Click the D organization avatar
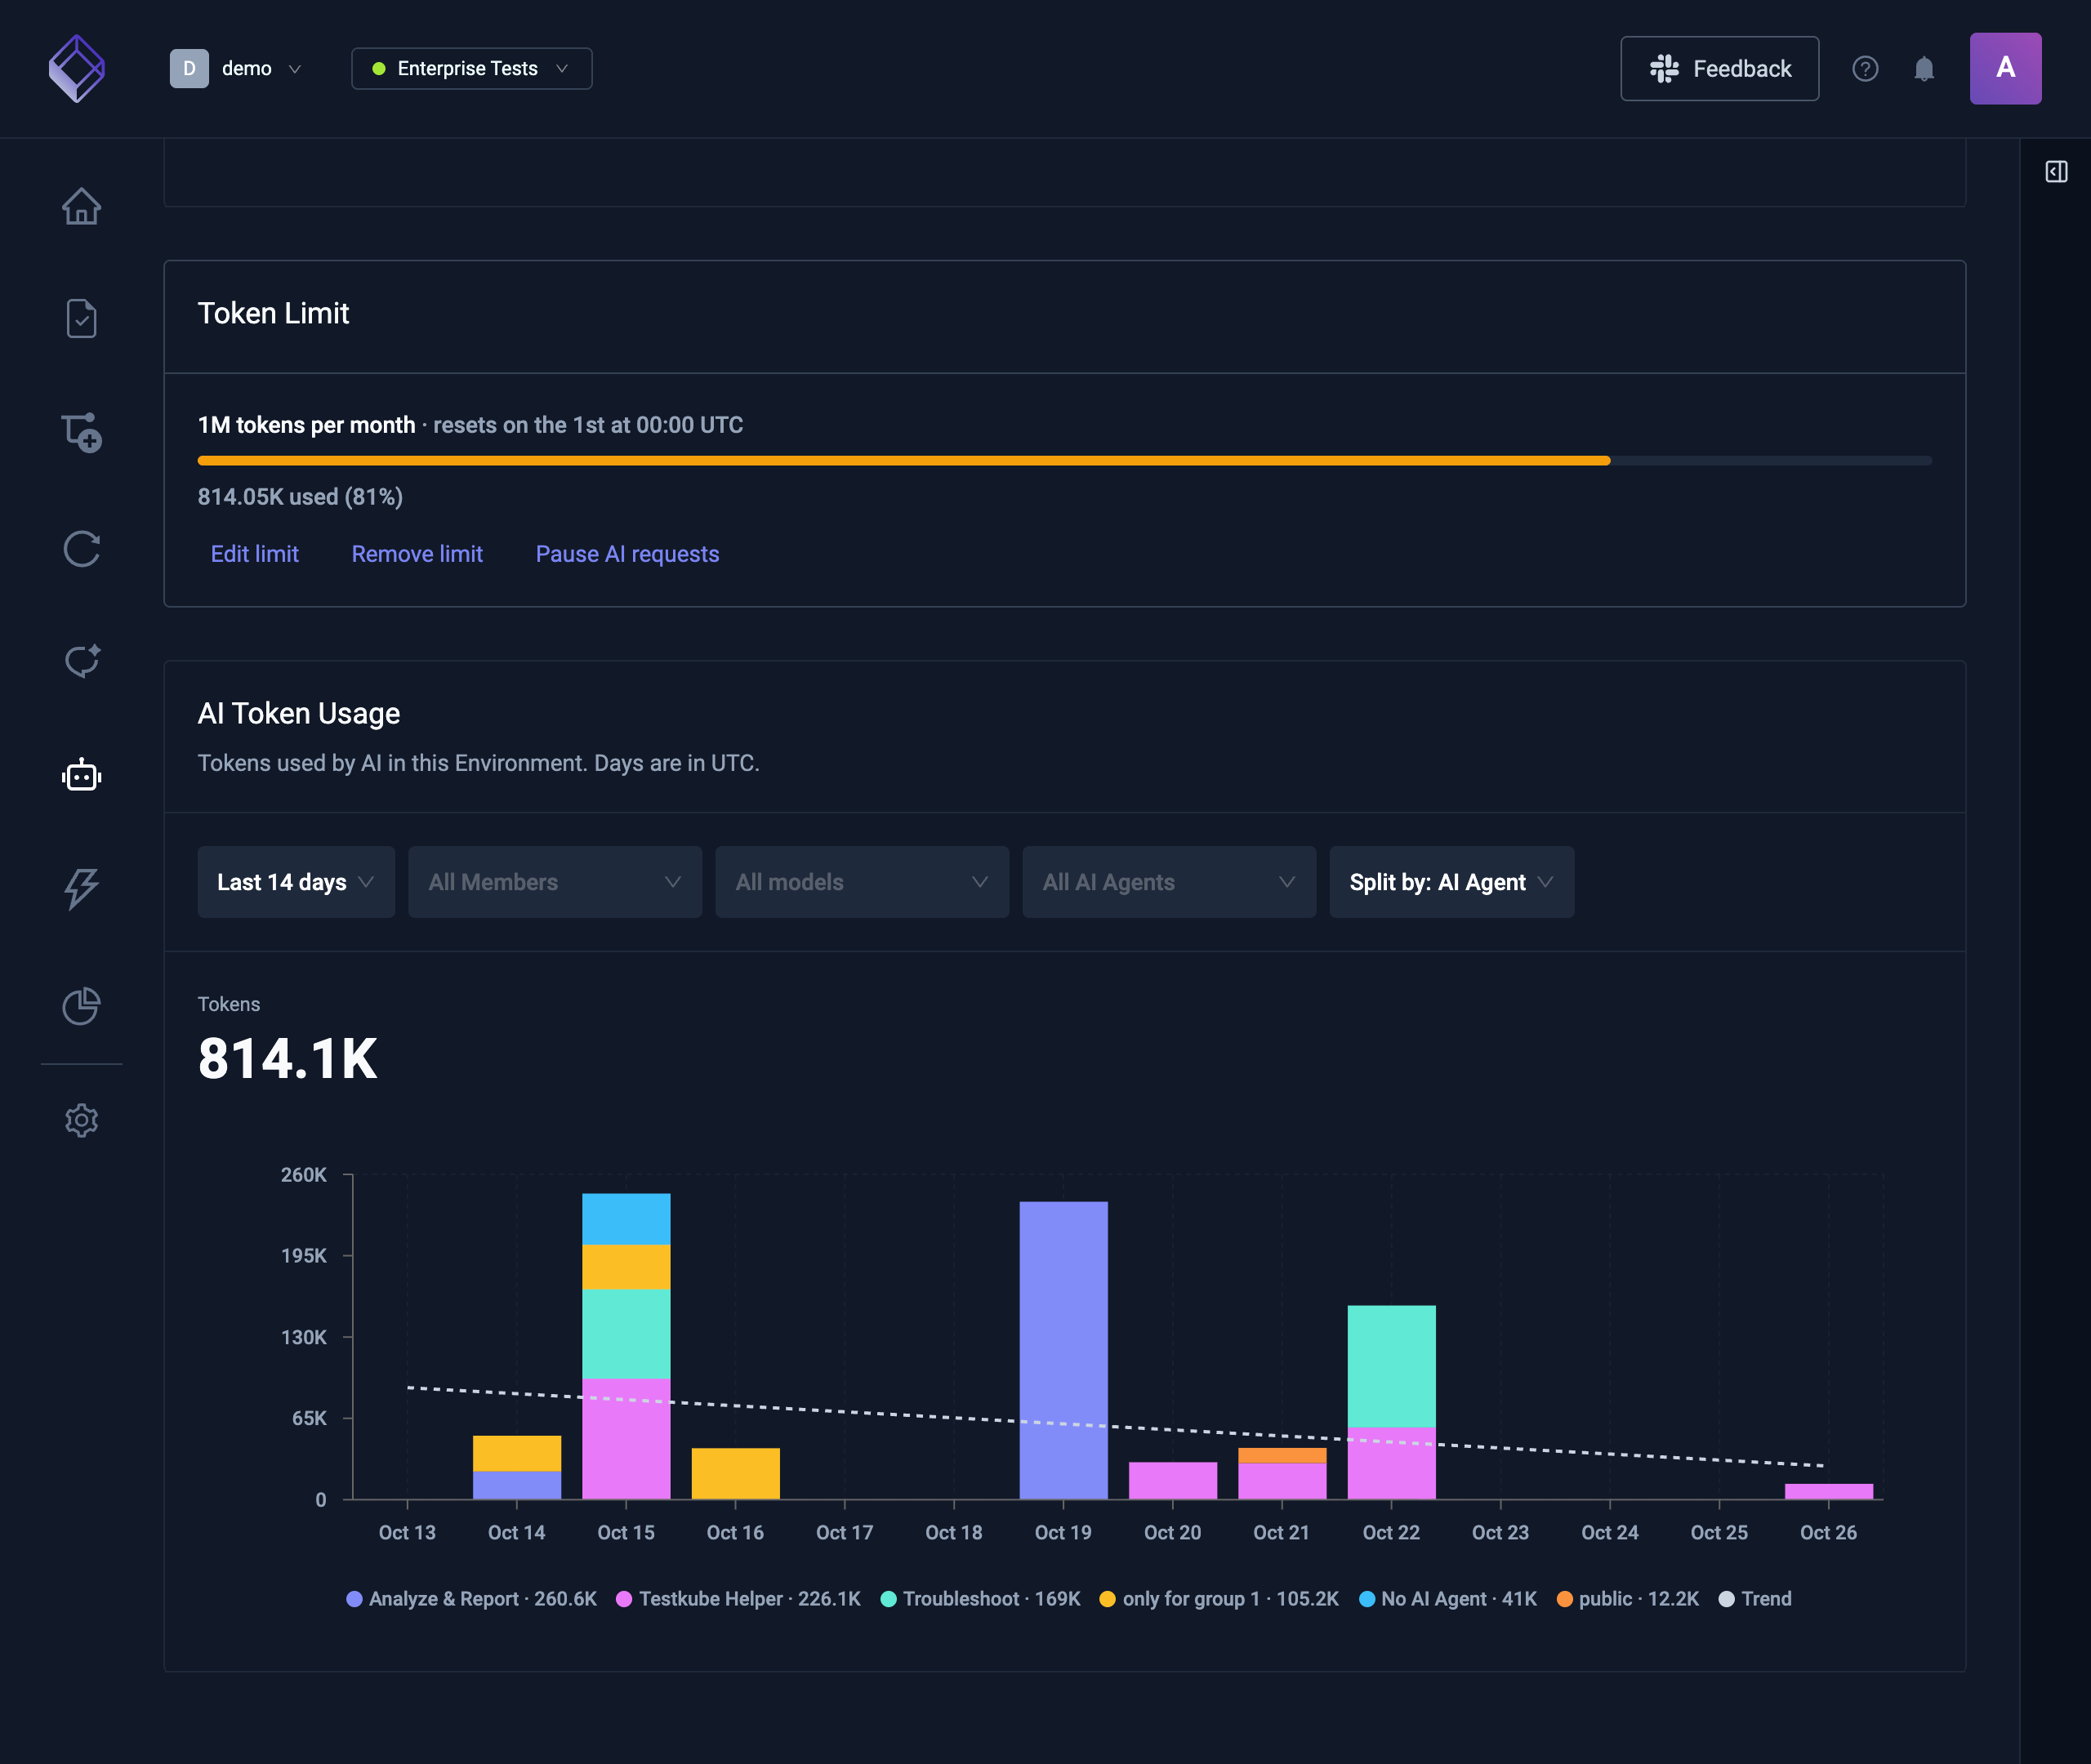This screenshot has width=2091, height=1764. tap(189, 68)
